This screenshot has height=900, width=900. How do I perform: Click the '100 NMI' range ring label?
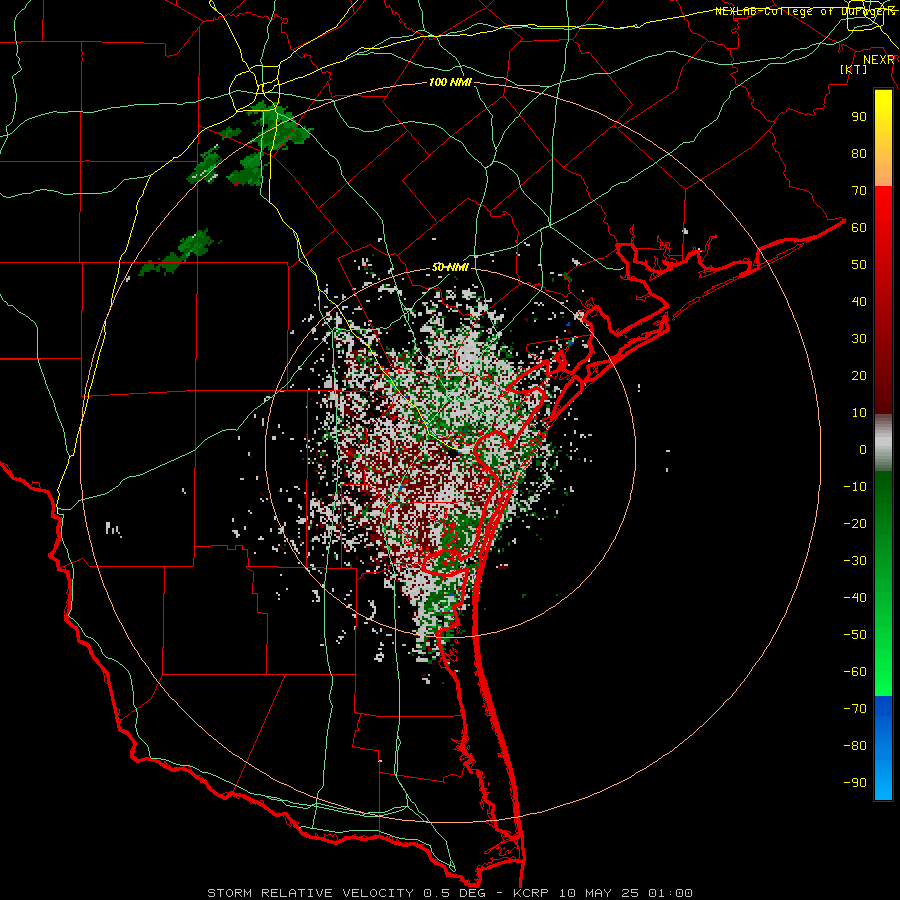(x=450, y=82)
